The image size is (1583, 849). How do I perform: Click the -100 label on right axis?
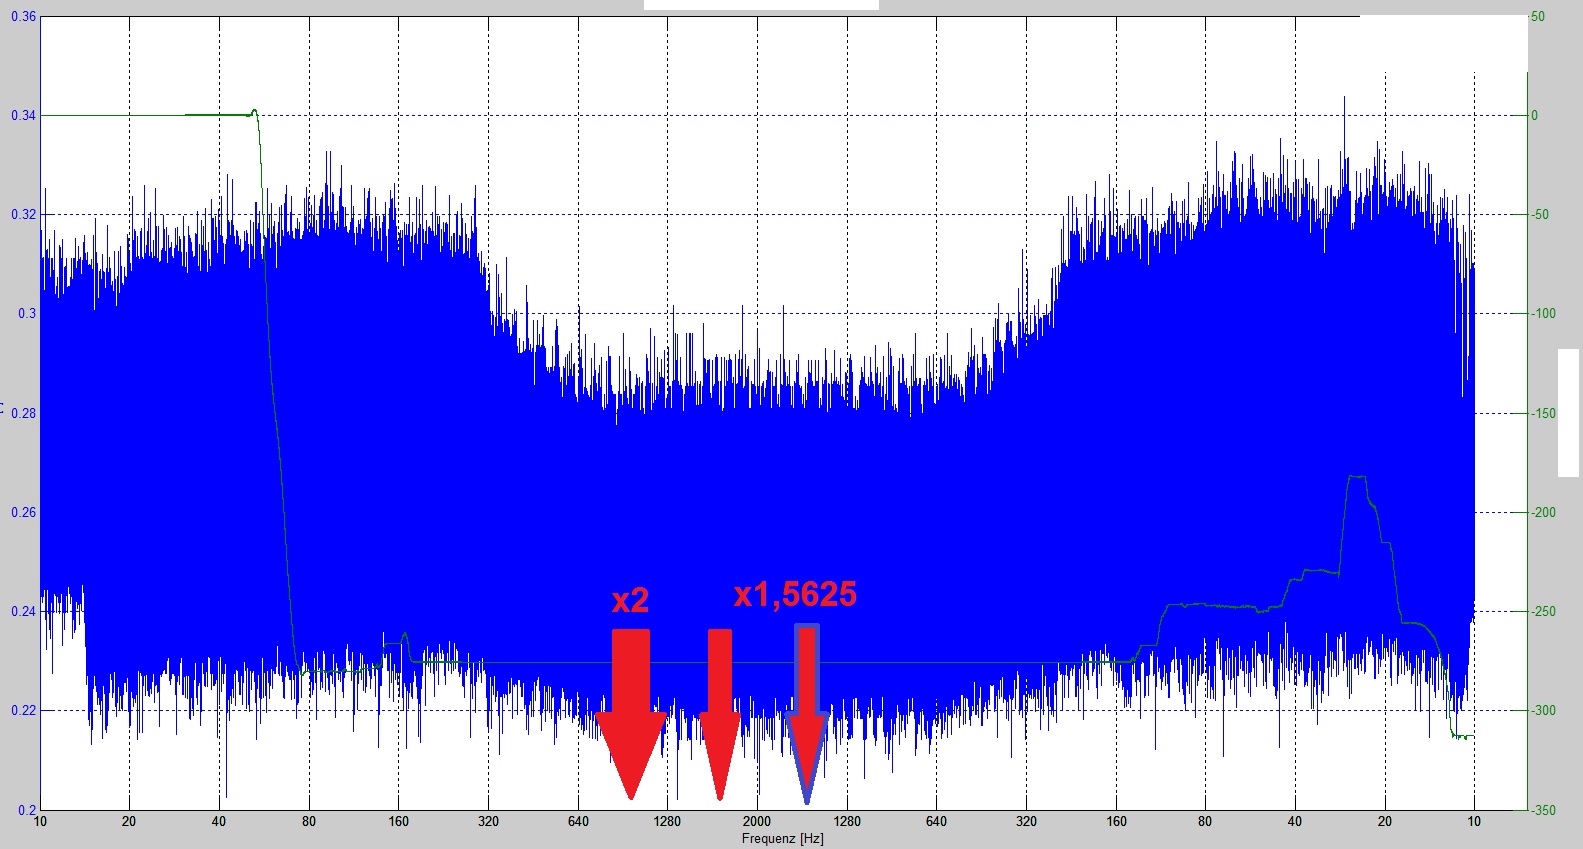click(1544, 313)
